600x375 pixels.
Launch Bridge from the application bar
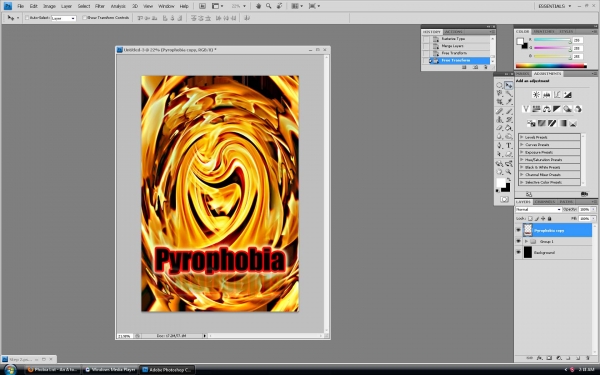click(202, 6)
